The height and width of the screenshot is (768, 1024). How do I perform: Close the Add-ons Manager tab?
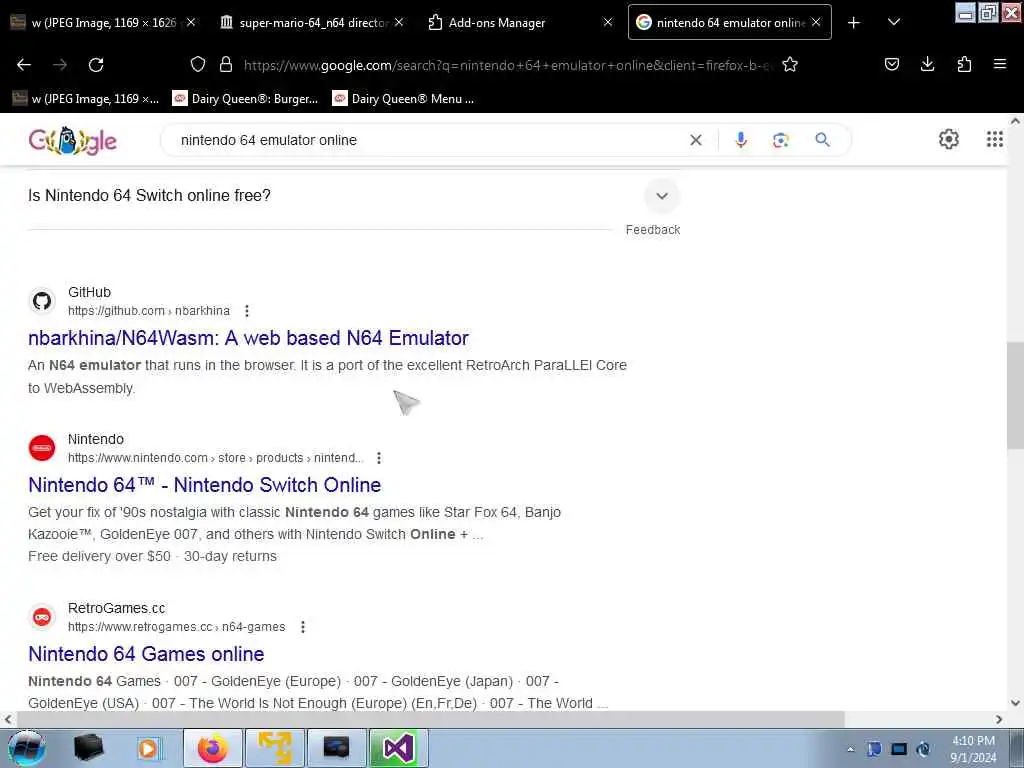(607, 22)
